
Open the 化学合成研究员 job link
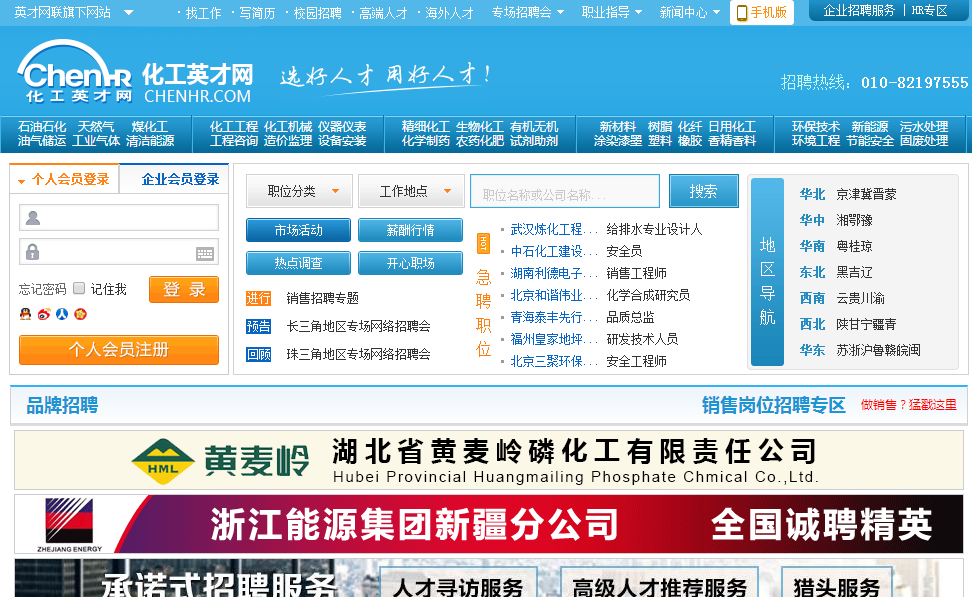(648, 295)
